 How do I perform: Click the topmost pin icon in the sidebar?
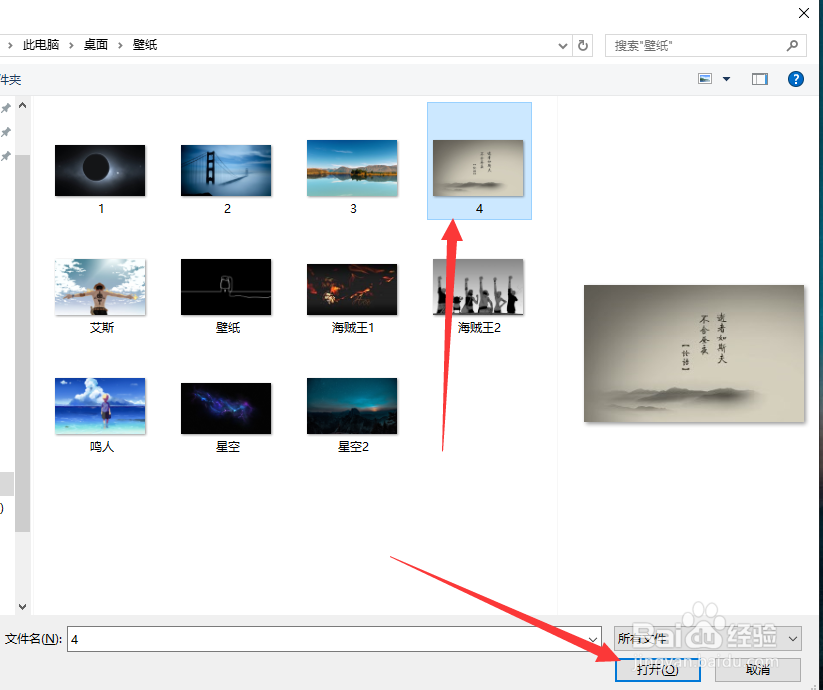5,108
